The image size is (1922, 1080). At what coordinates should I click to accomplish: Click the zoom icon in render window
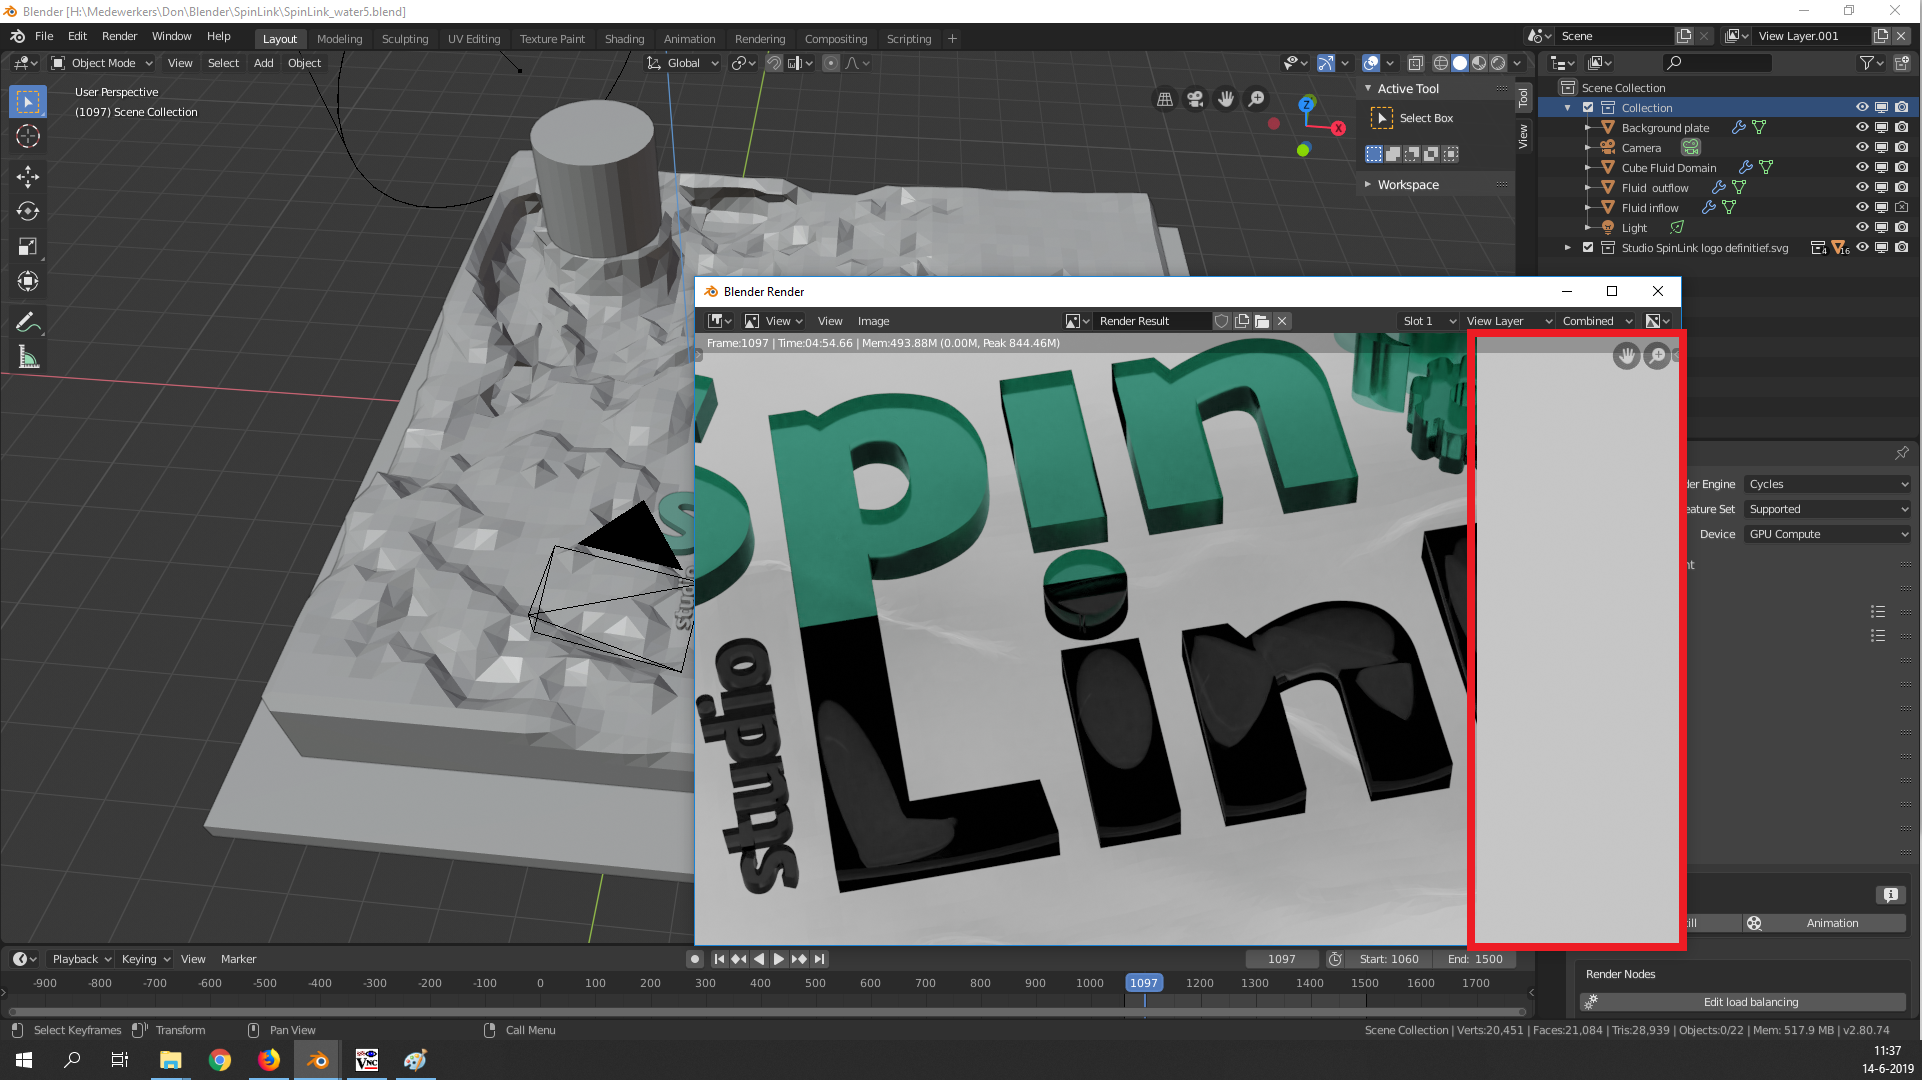pos(1657,356)
